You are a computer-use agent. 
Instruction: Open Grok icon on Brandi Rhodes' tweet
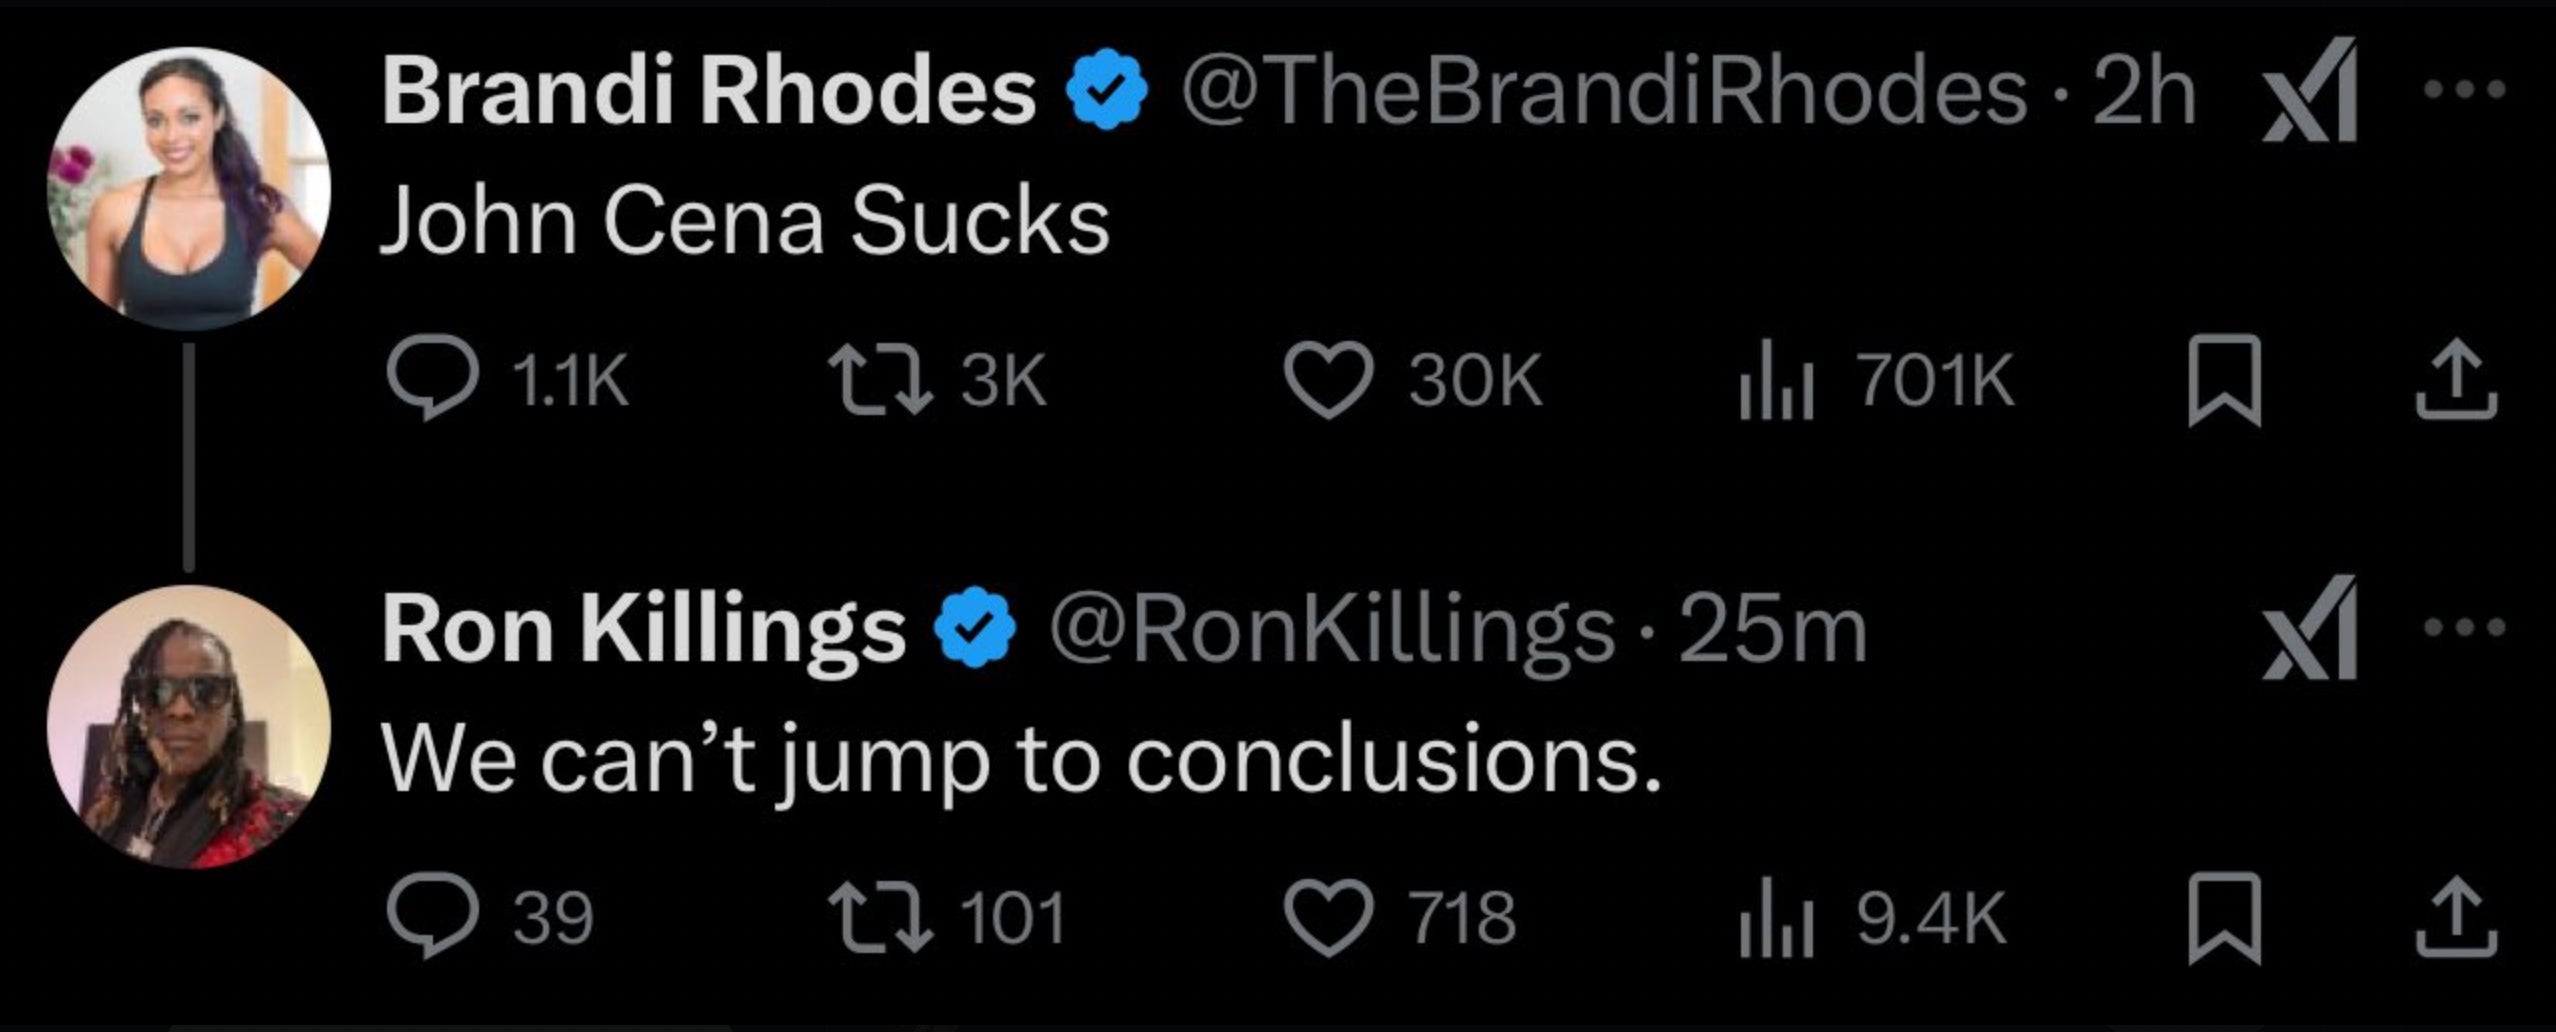(x=2310, y=92)
